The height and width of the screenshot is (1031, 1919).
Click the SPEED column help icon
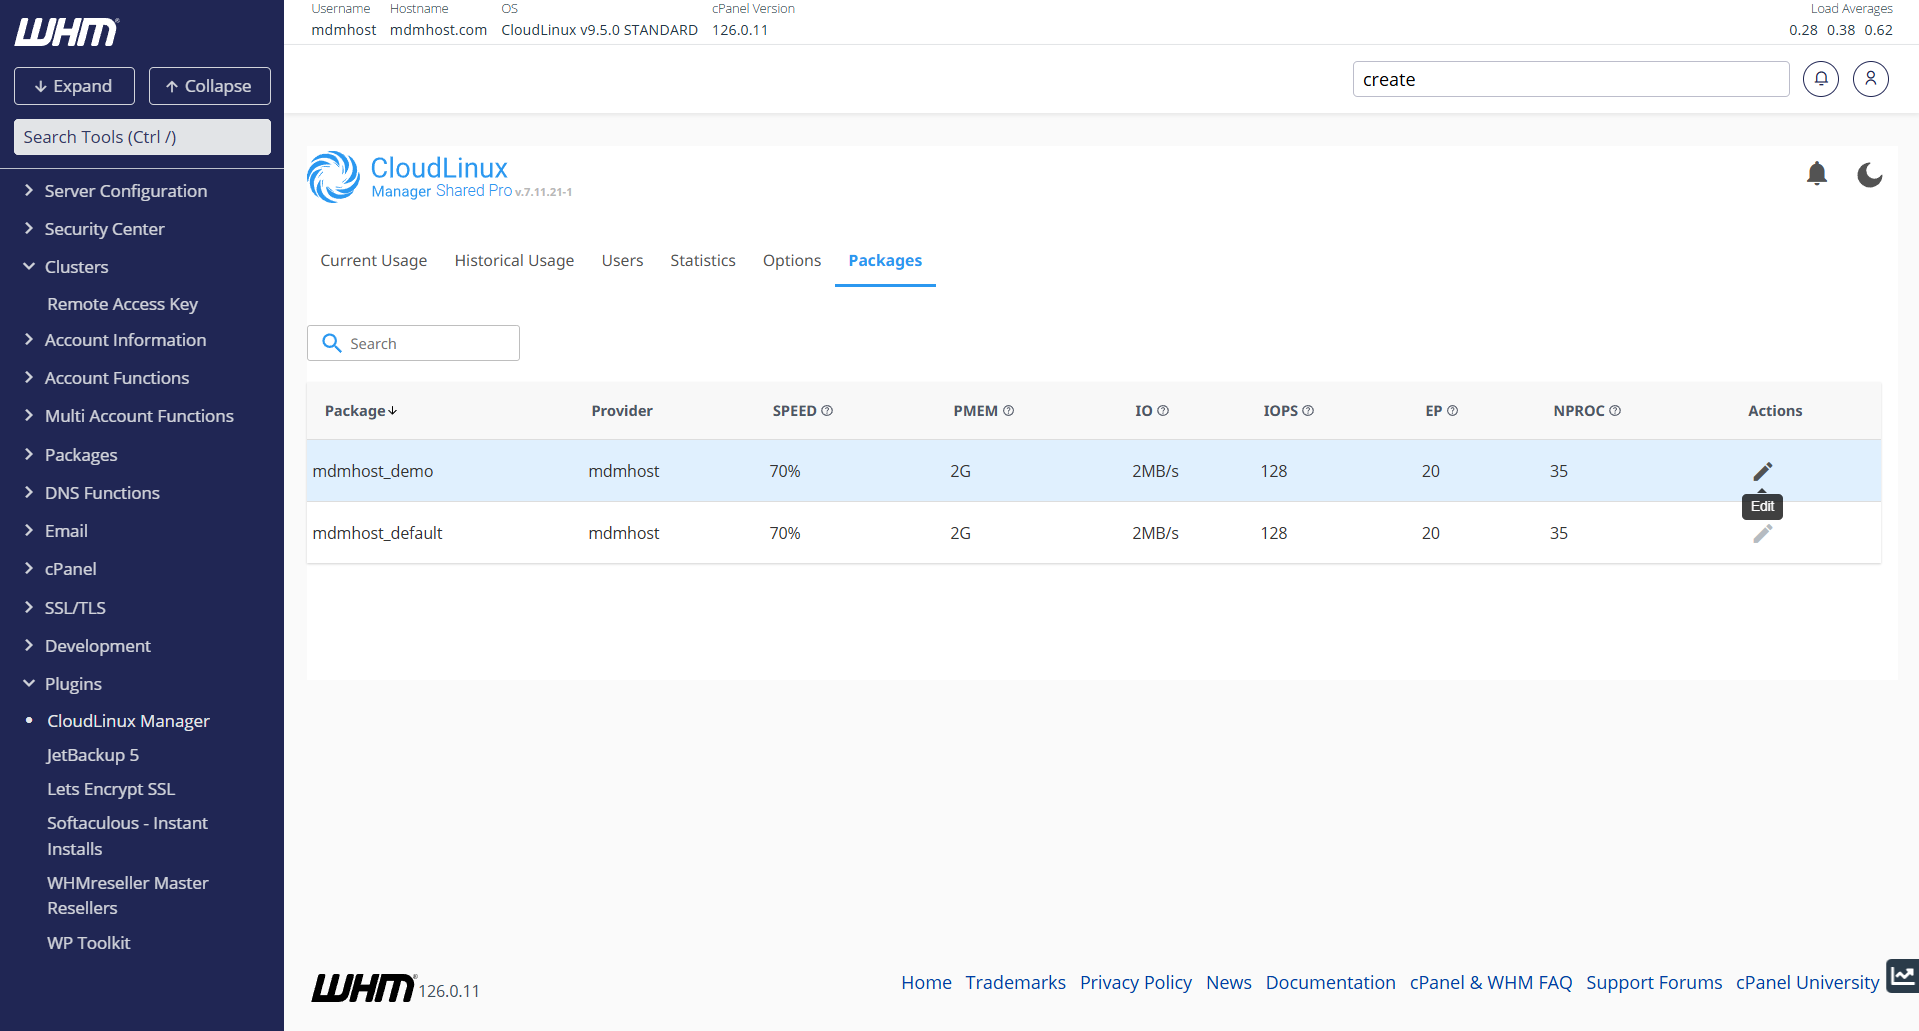coord(827,411)
